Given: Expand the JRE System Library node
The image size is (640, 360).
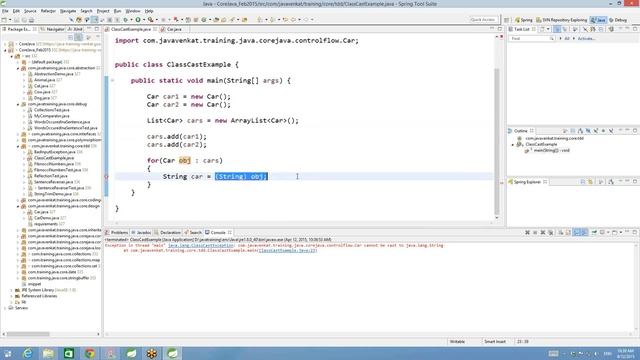Looking at the screenshot, I should (11, 290).
